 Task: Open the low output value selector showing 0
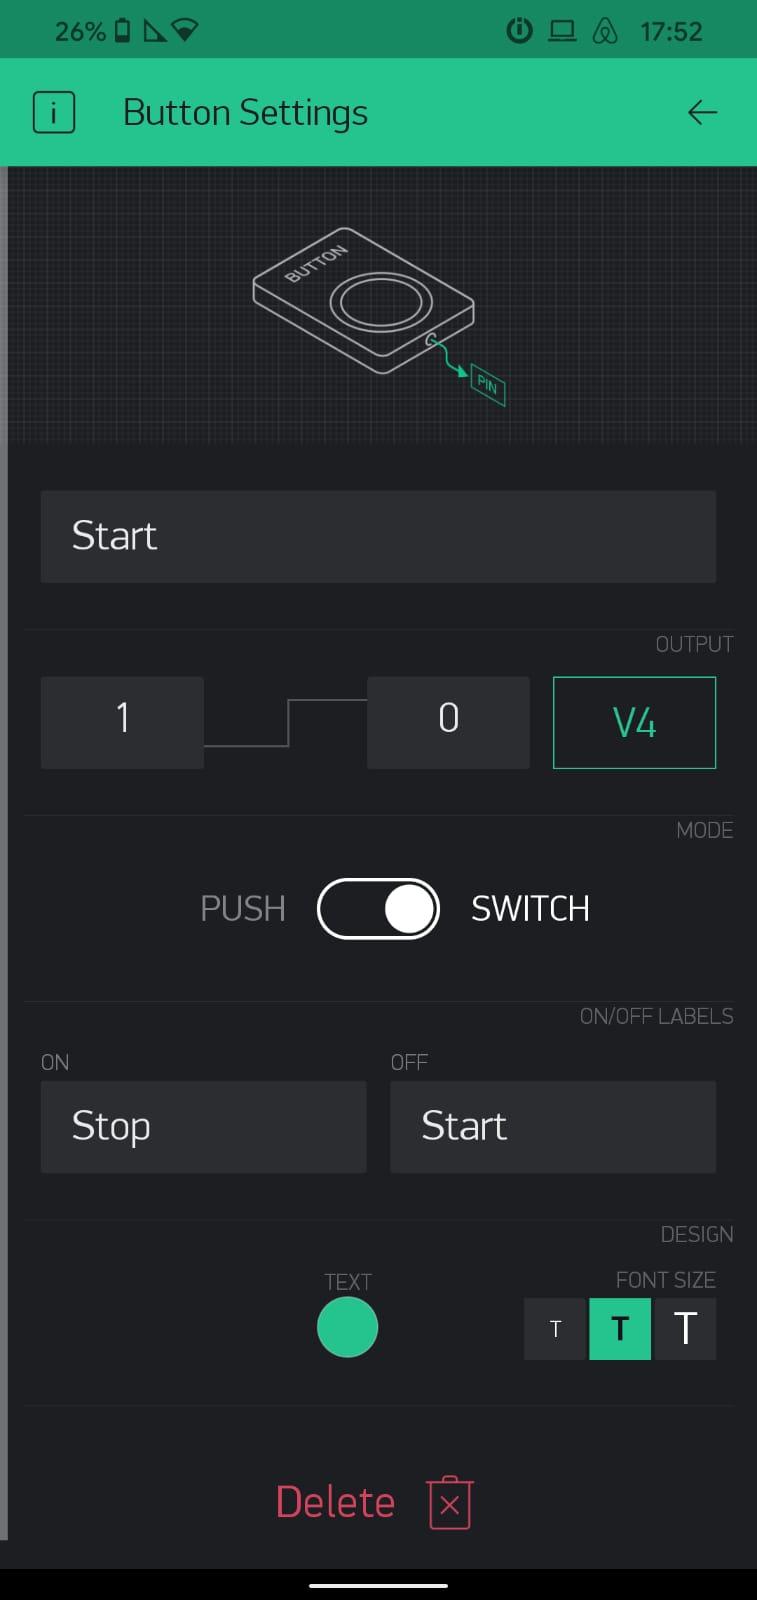tap(448, 722)
